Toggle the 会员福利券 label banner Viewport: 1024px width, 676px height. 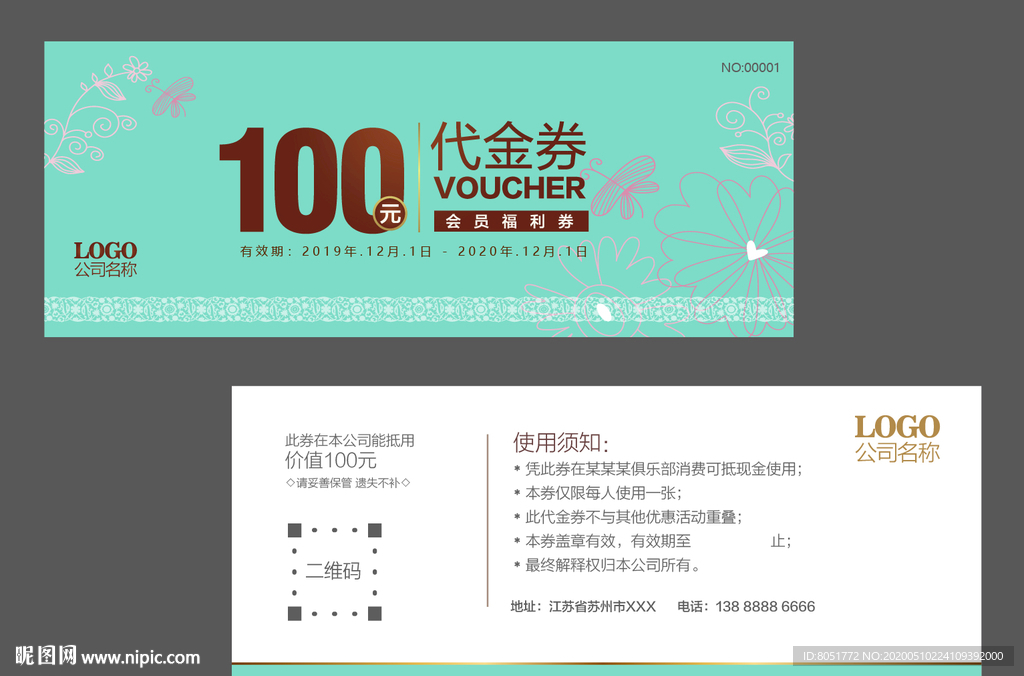510,222
